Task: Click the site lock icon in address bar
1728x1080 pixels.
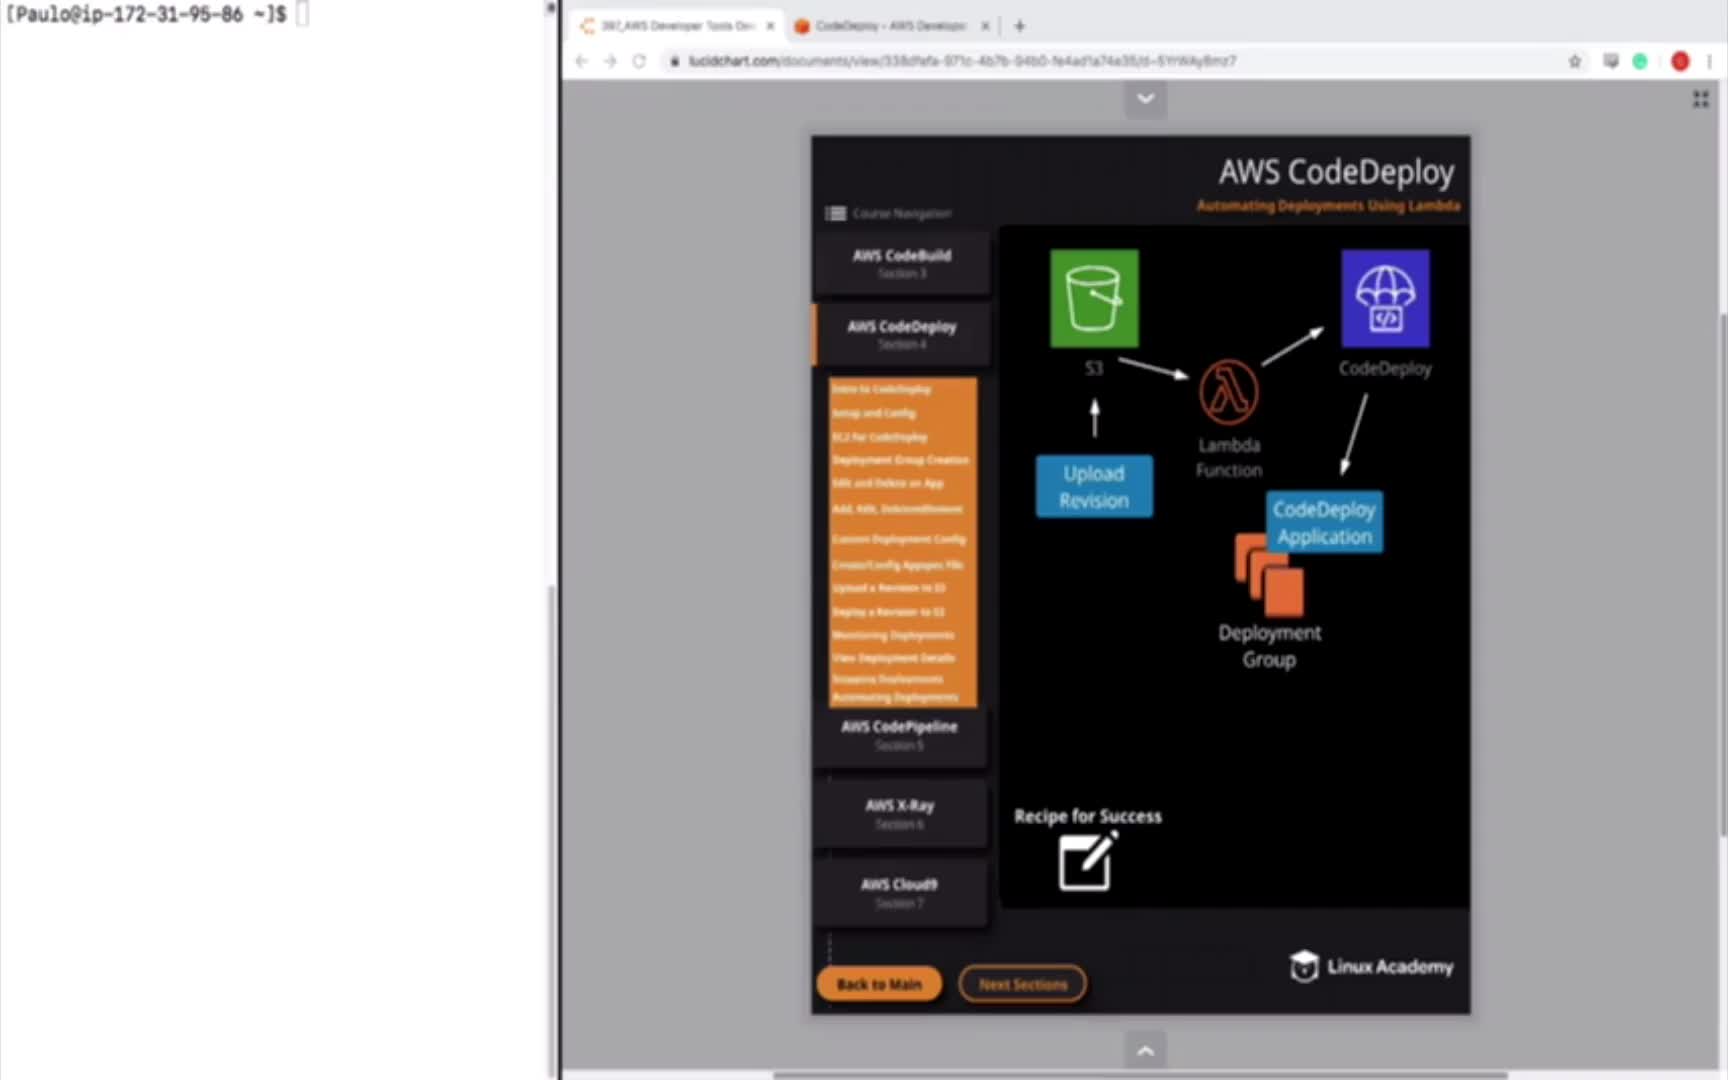Action: click(x=675, y=61)
